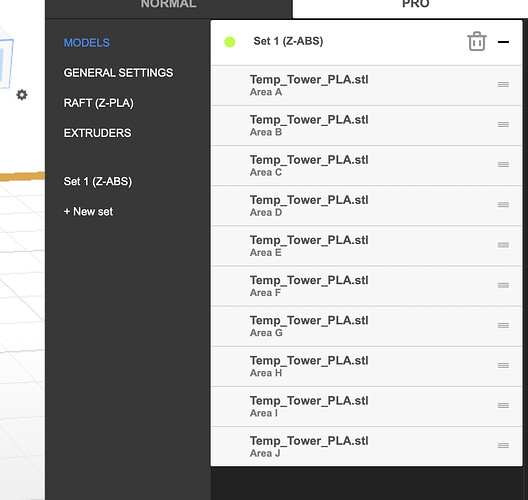The image size is (528, 500).
Task: Select Set 1 (Z-ABS) in the sidebar
Action: click(98, 181)
